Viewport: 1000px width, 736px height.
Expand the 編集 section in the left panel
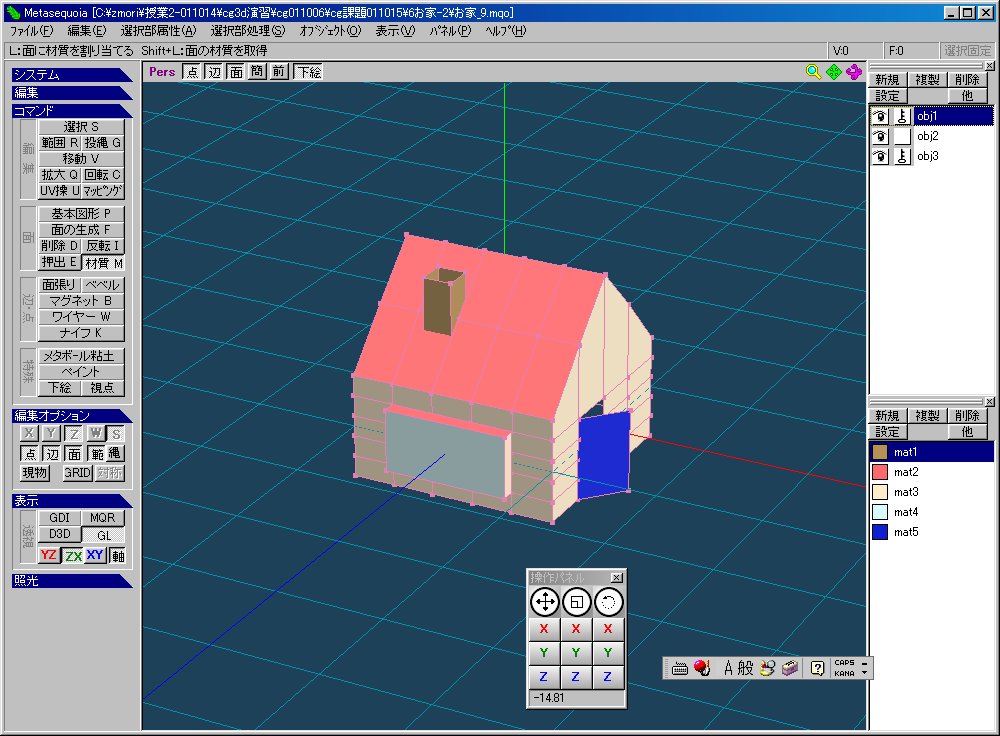pyautogui.click(x=72, y=92)
